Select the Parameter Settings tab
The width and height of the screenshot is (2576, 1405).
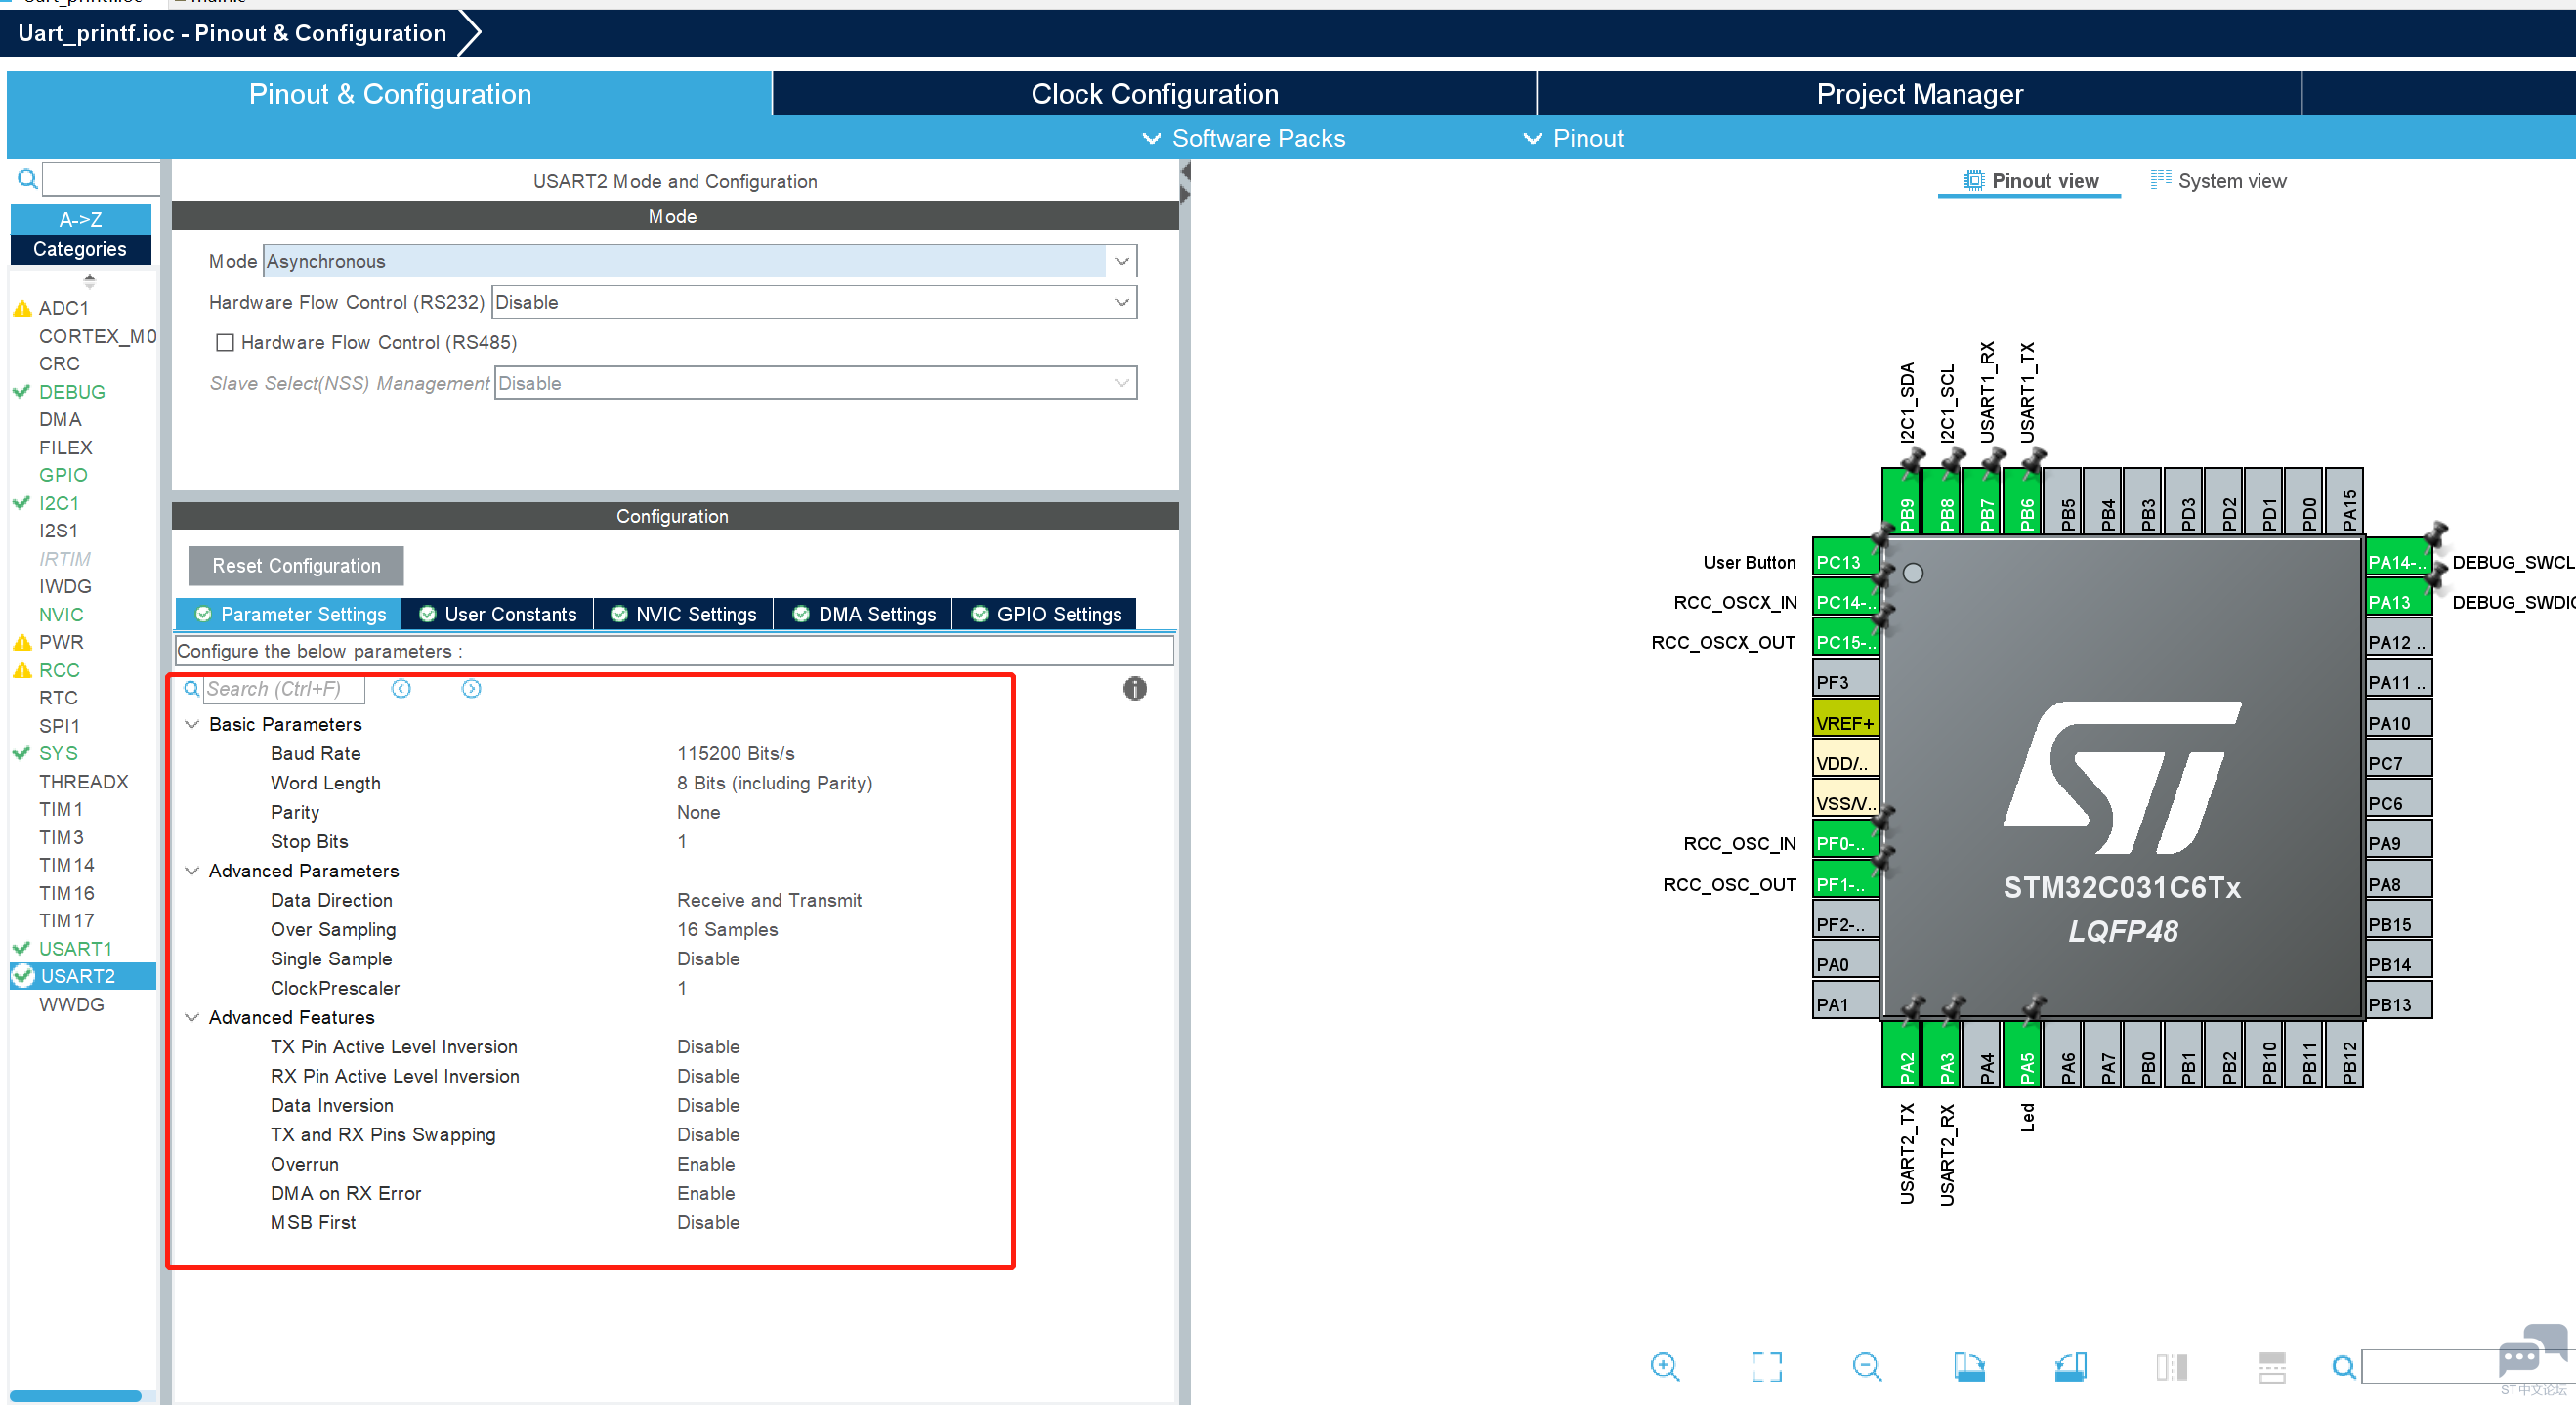289,614
